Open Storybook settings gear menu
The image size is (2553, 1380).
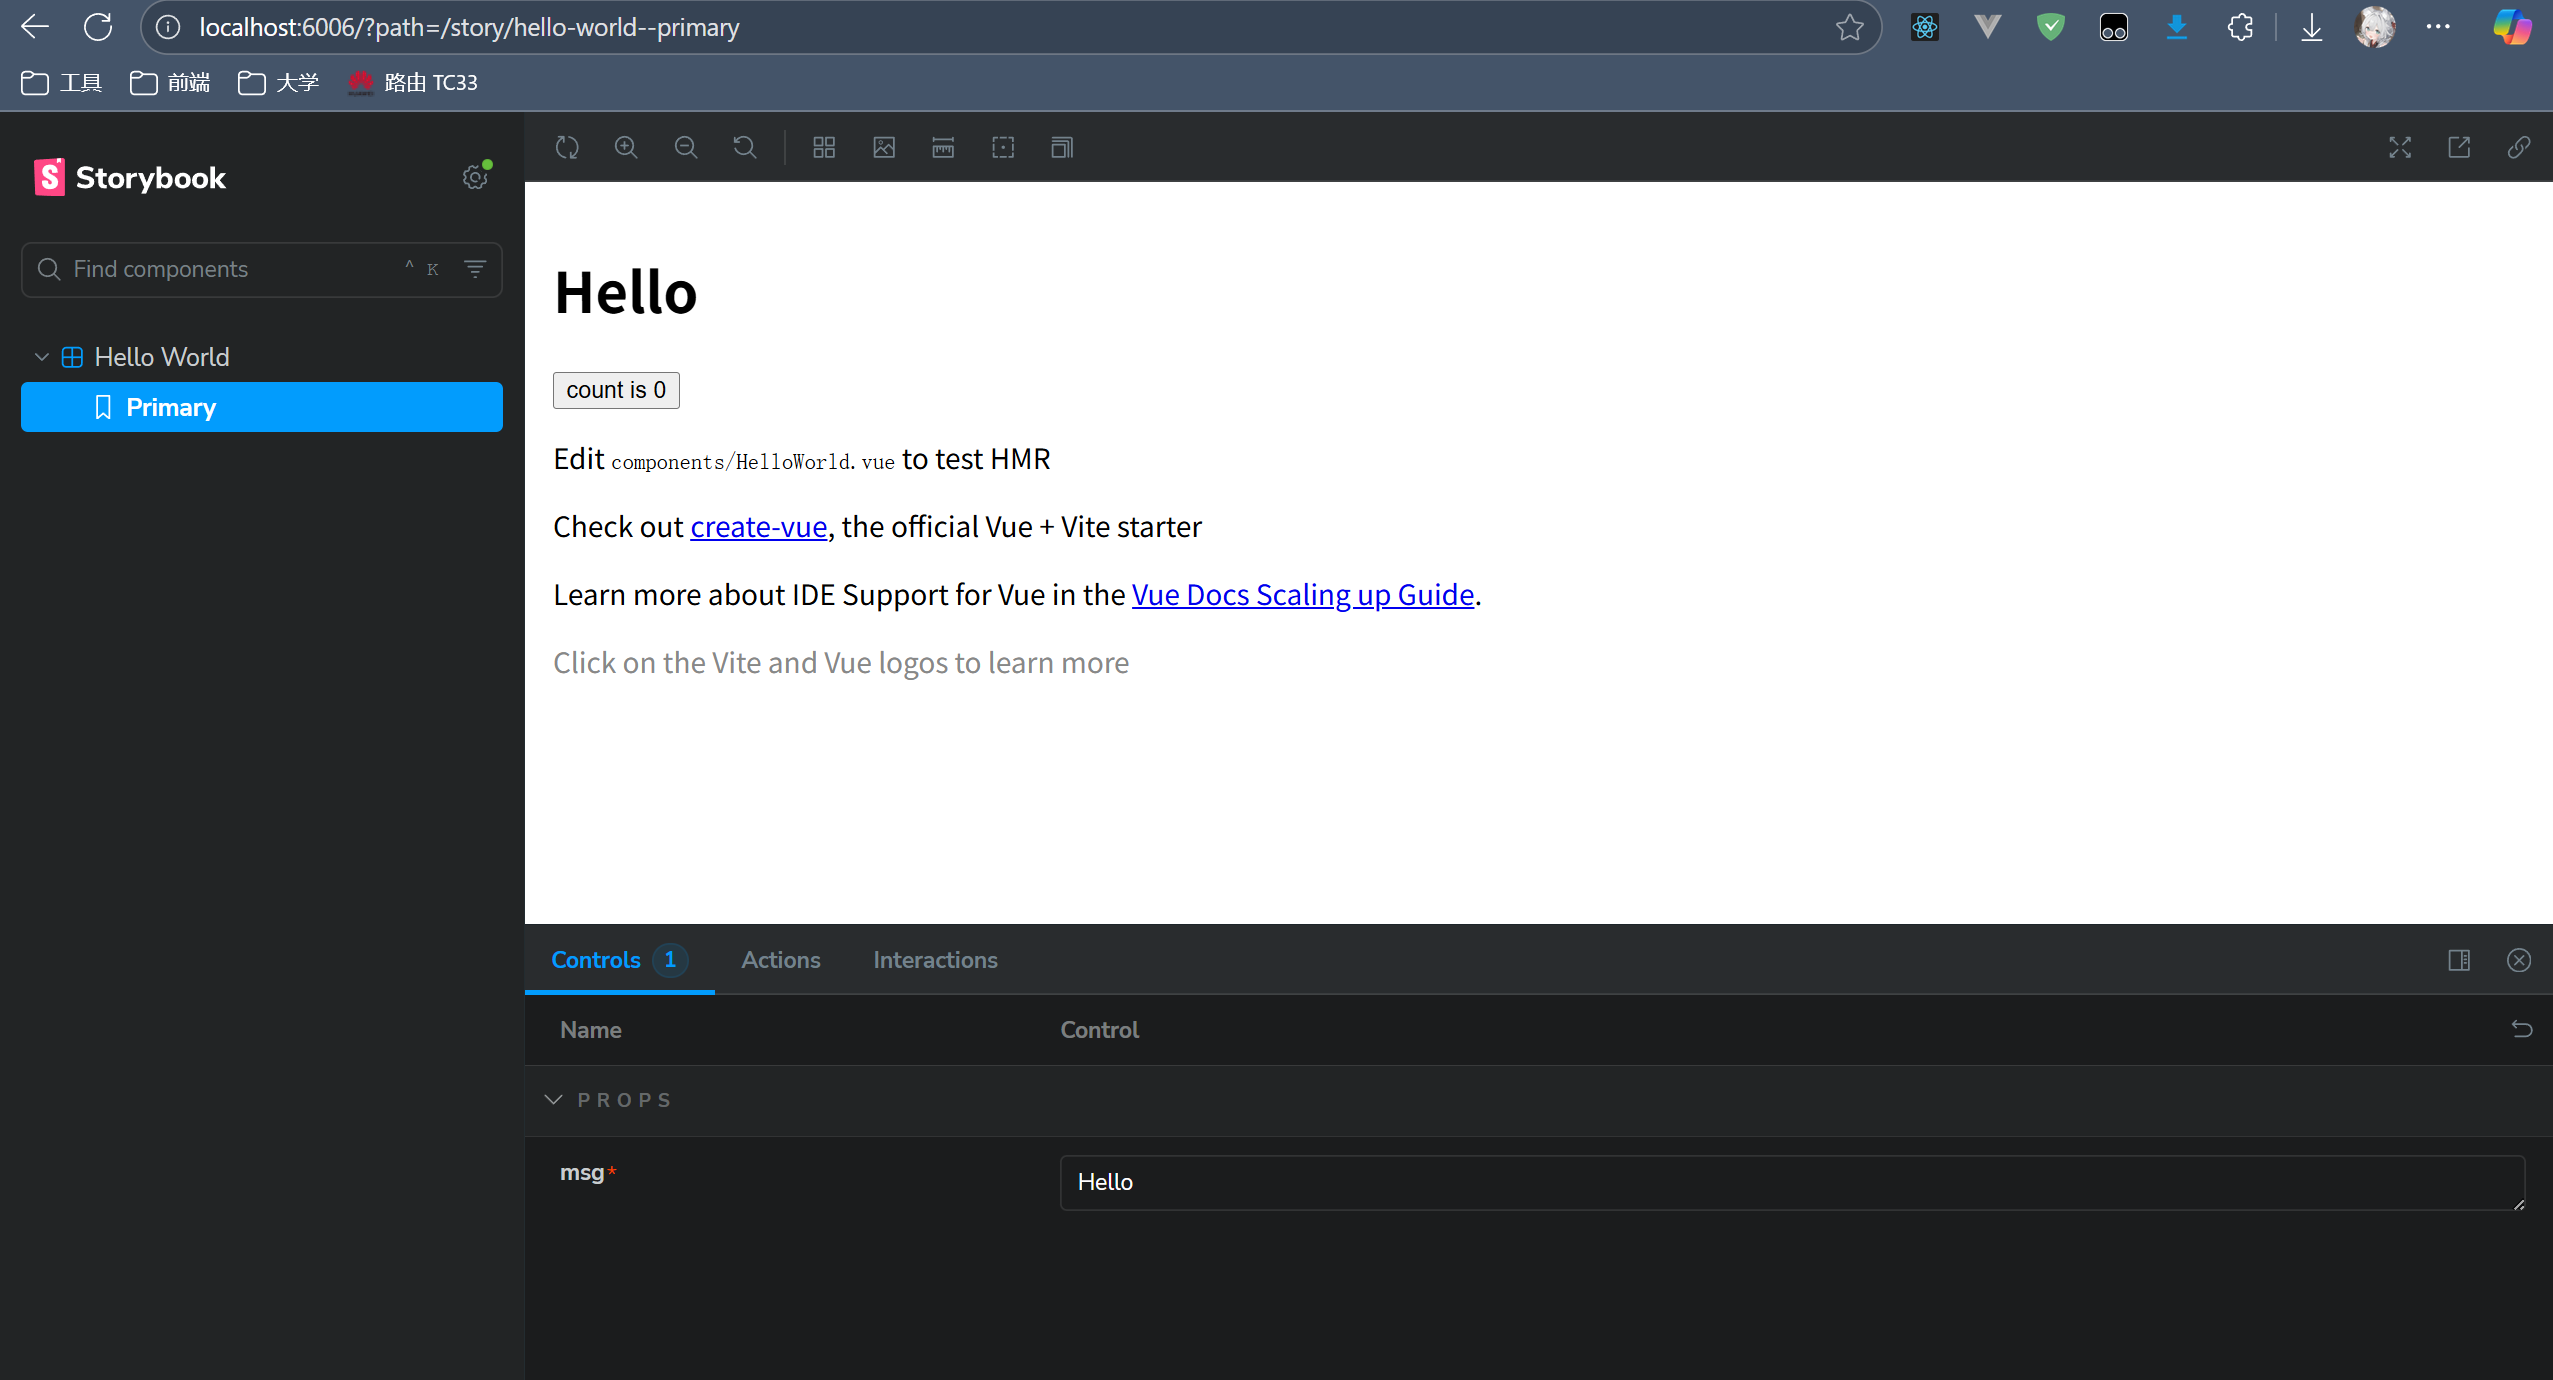click(x=475, y=177)
